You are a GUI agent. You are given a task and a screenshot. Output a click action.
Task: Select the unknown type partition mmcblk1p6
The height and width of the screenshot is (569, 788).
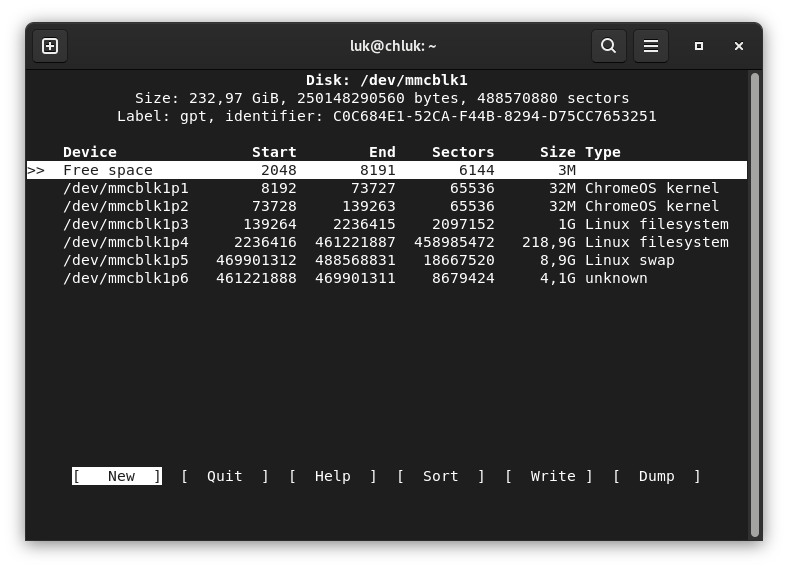point(126,278)
